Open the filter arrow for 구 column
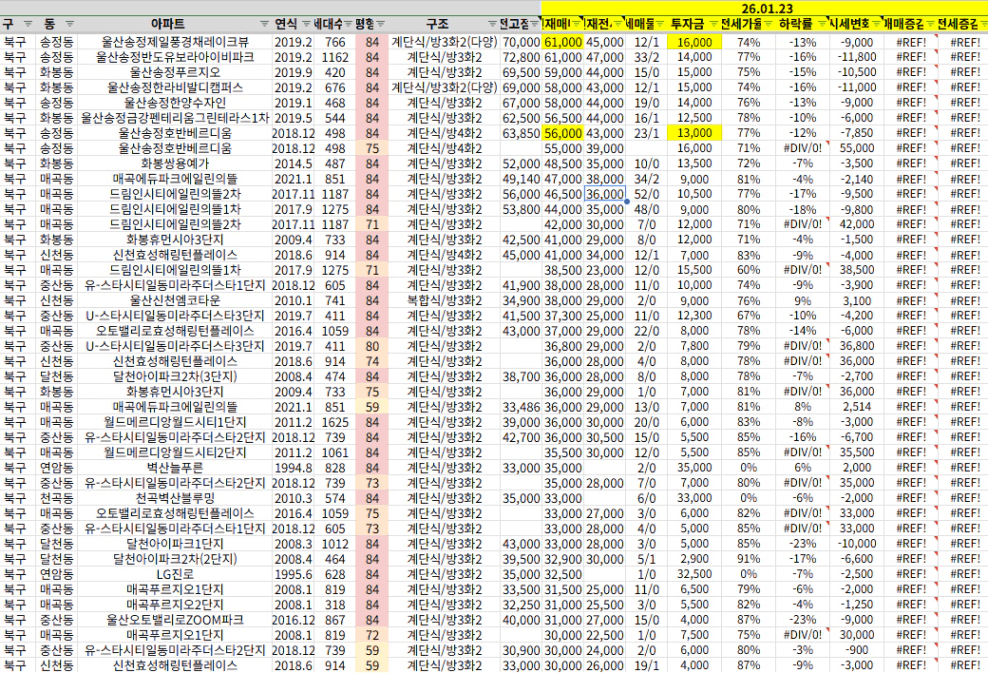This screenshot has height=673, width=988. pyautogui.click(x=28, y=24)
